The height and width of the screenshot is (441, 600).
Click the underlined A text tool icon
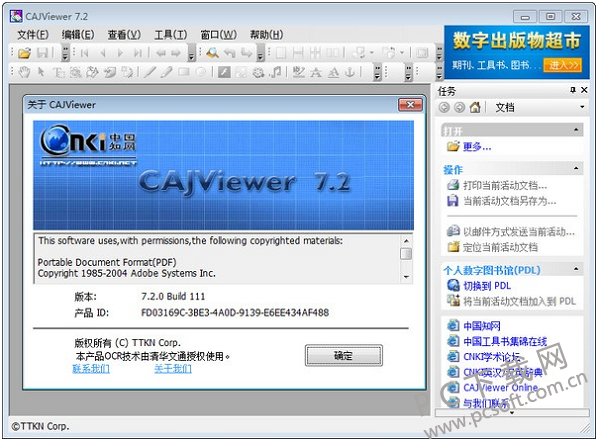[333, 72]
